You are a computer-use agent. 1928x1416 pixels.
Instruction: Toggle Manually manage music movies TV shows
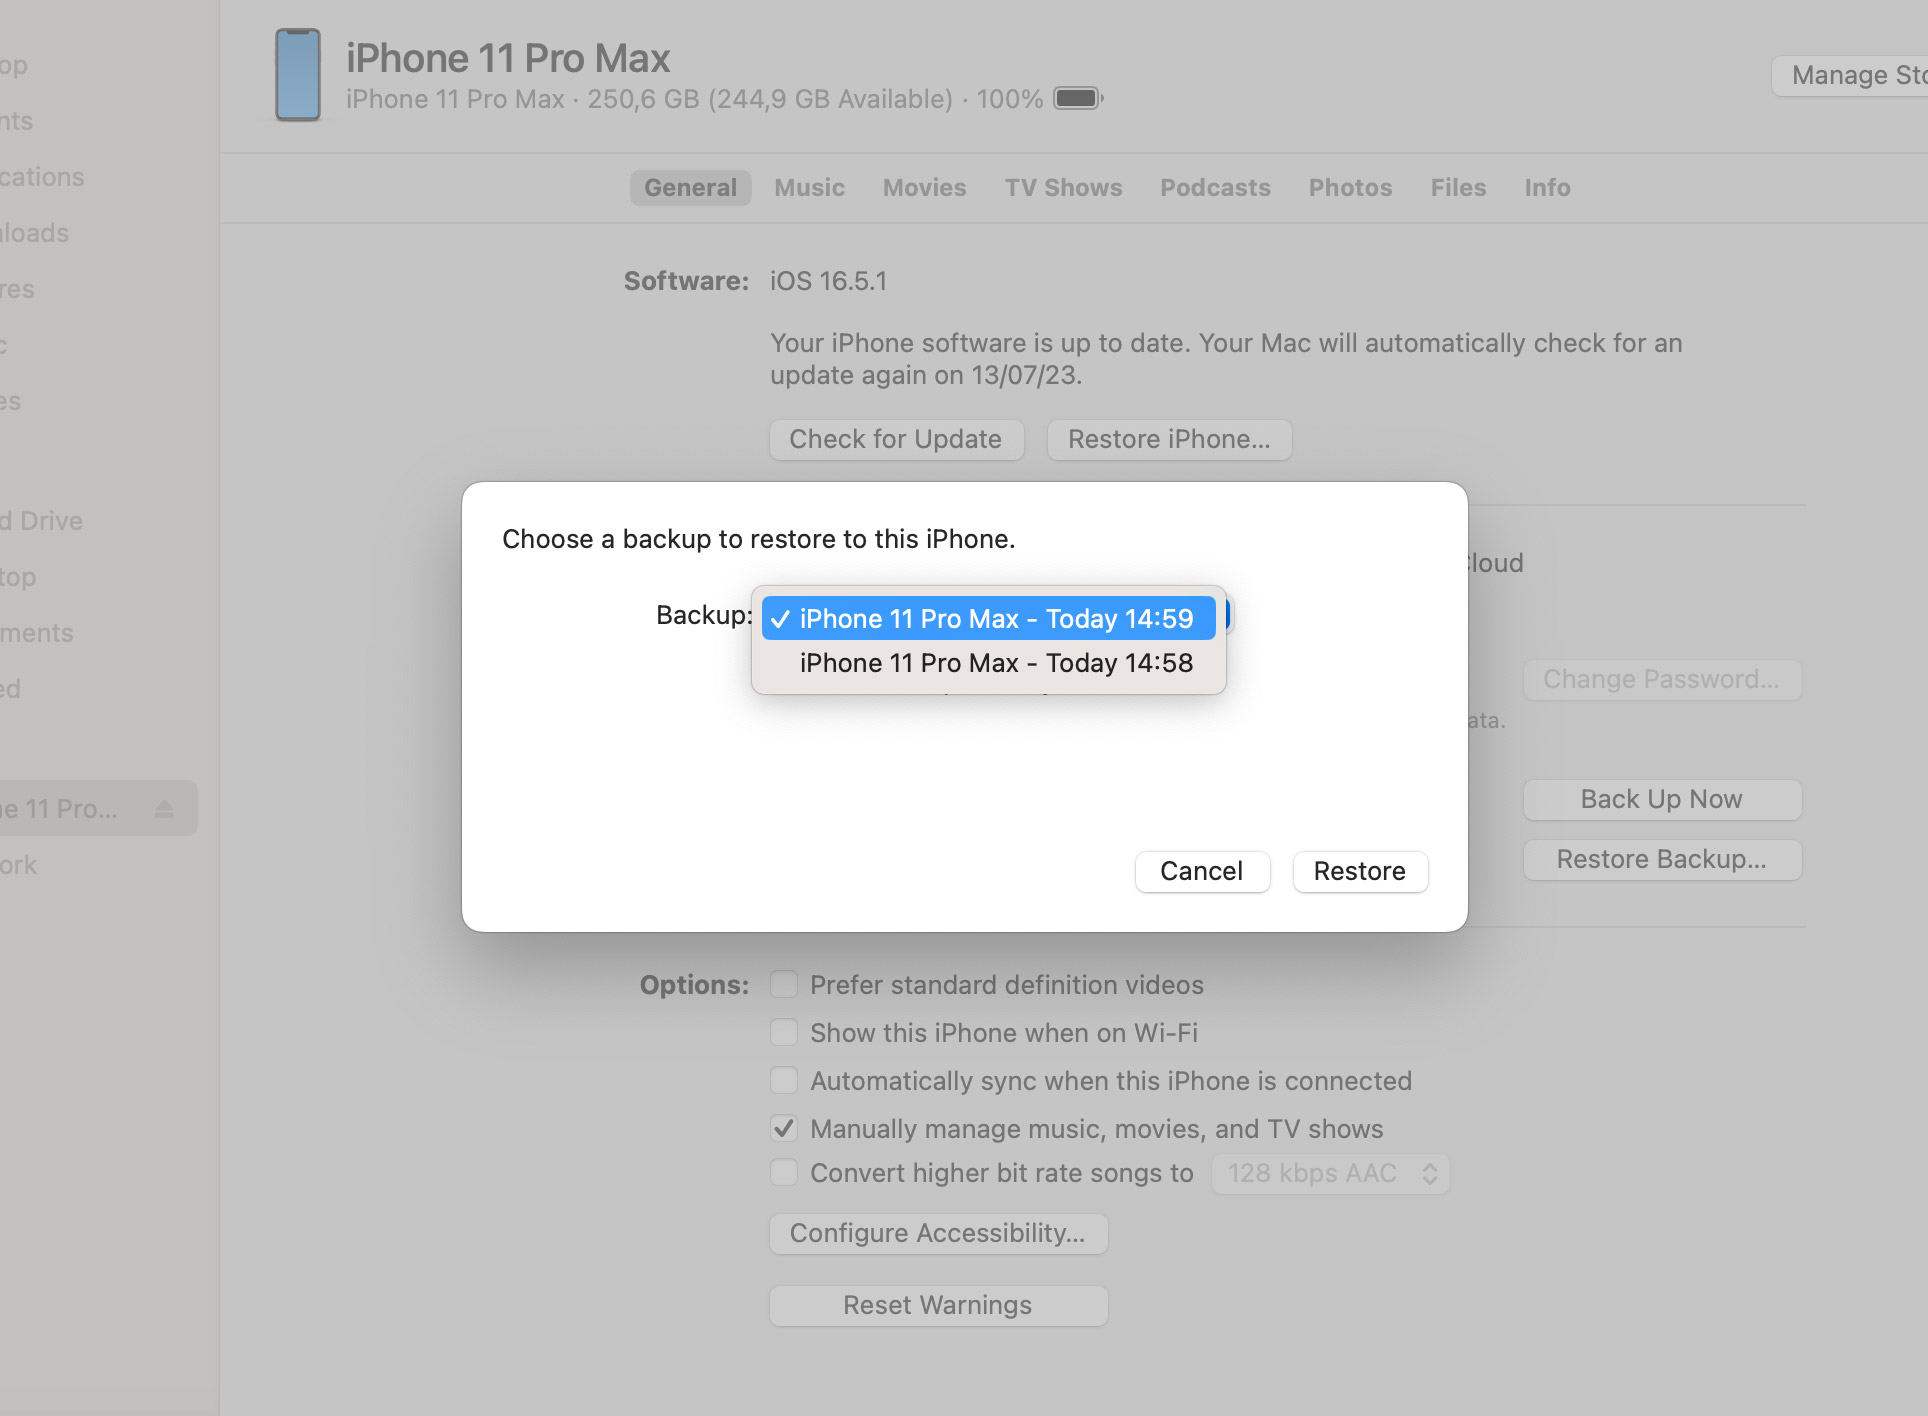tap(783, 1127)
